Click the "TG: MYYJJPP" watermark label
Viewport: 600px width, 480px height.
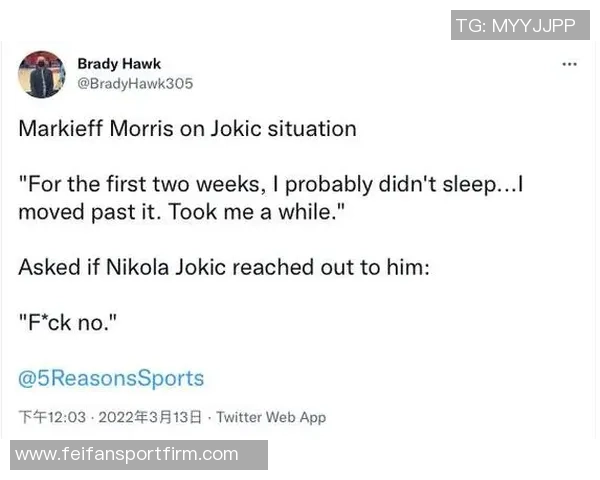(515, 26)
